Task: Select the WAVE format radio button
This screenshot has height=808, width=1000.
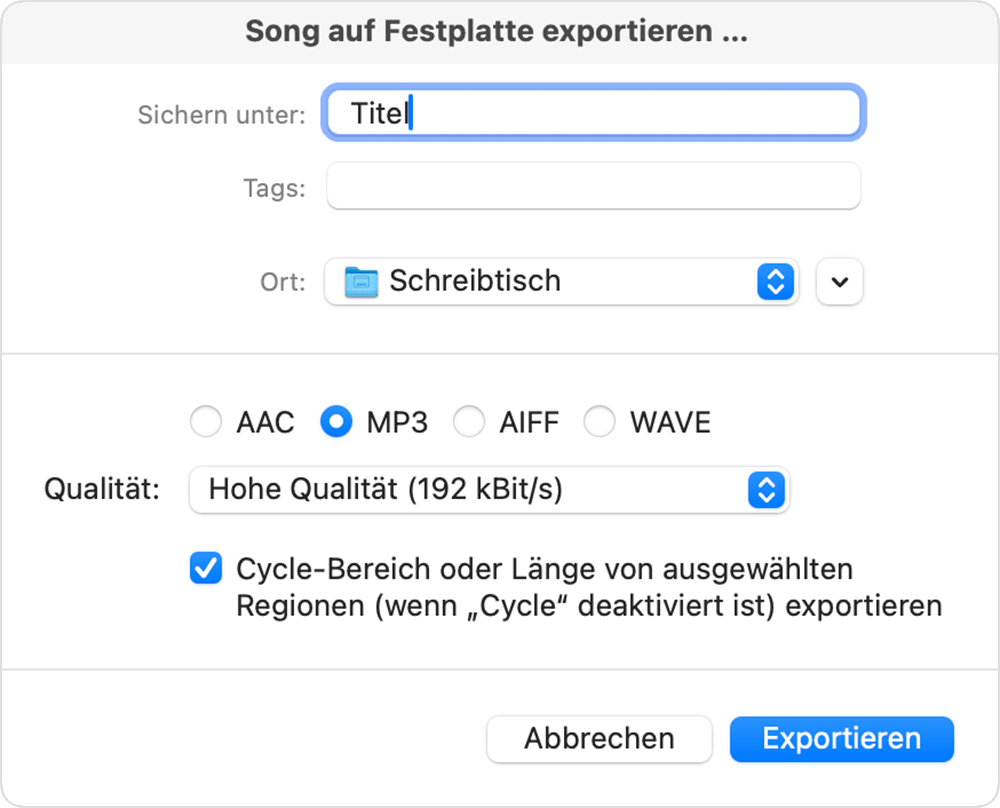Action: pyautogui.click(x=600, y=422)
